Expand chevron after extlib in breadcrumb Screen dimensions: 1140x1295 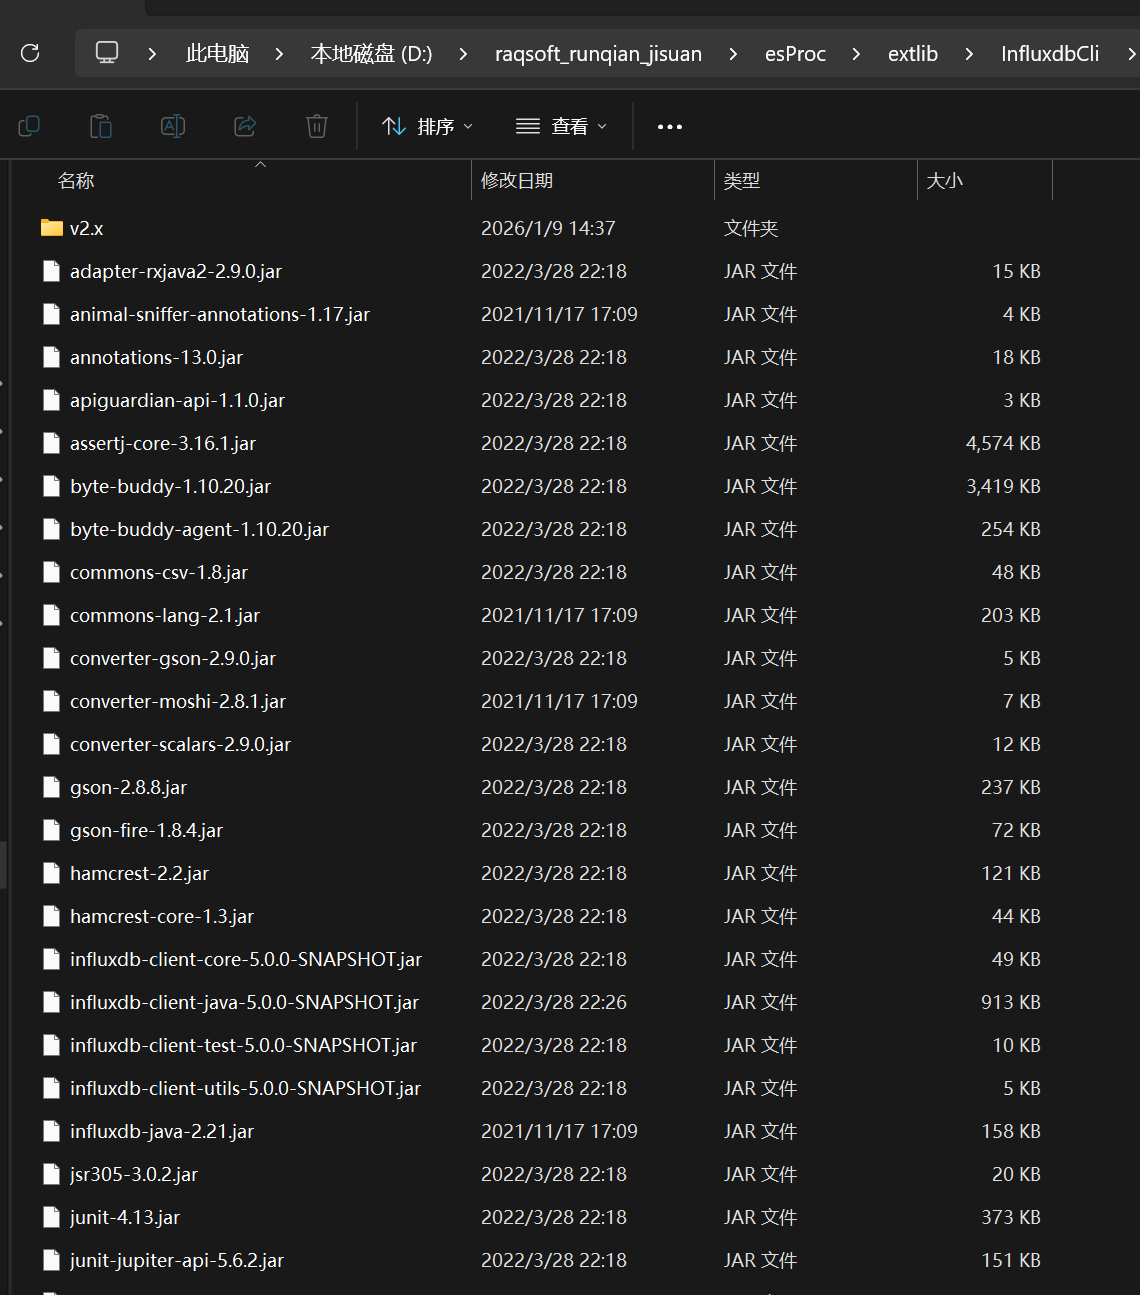click(969, 54)
